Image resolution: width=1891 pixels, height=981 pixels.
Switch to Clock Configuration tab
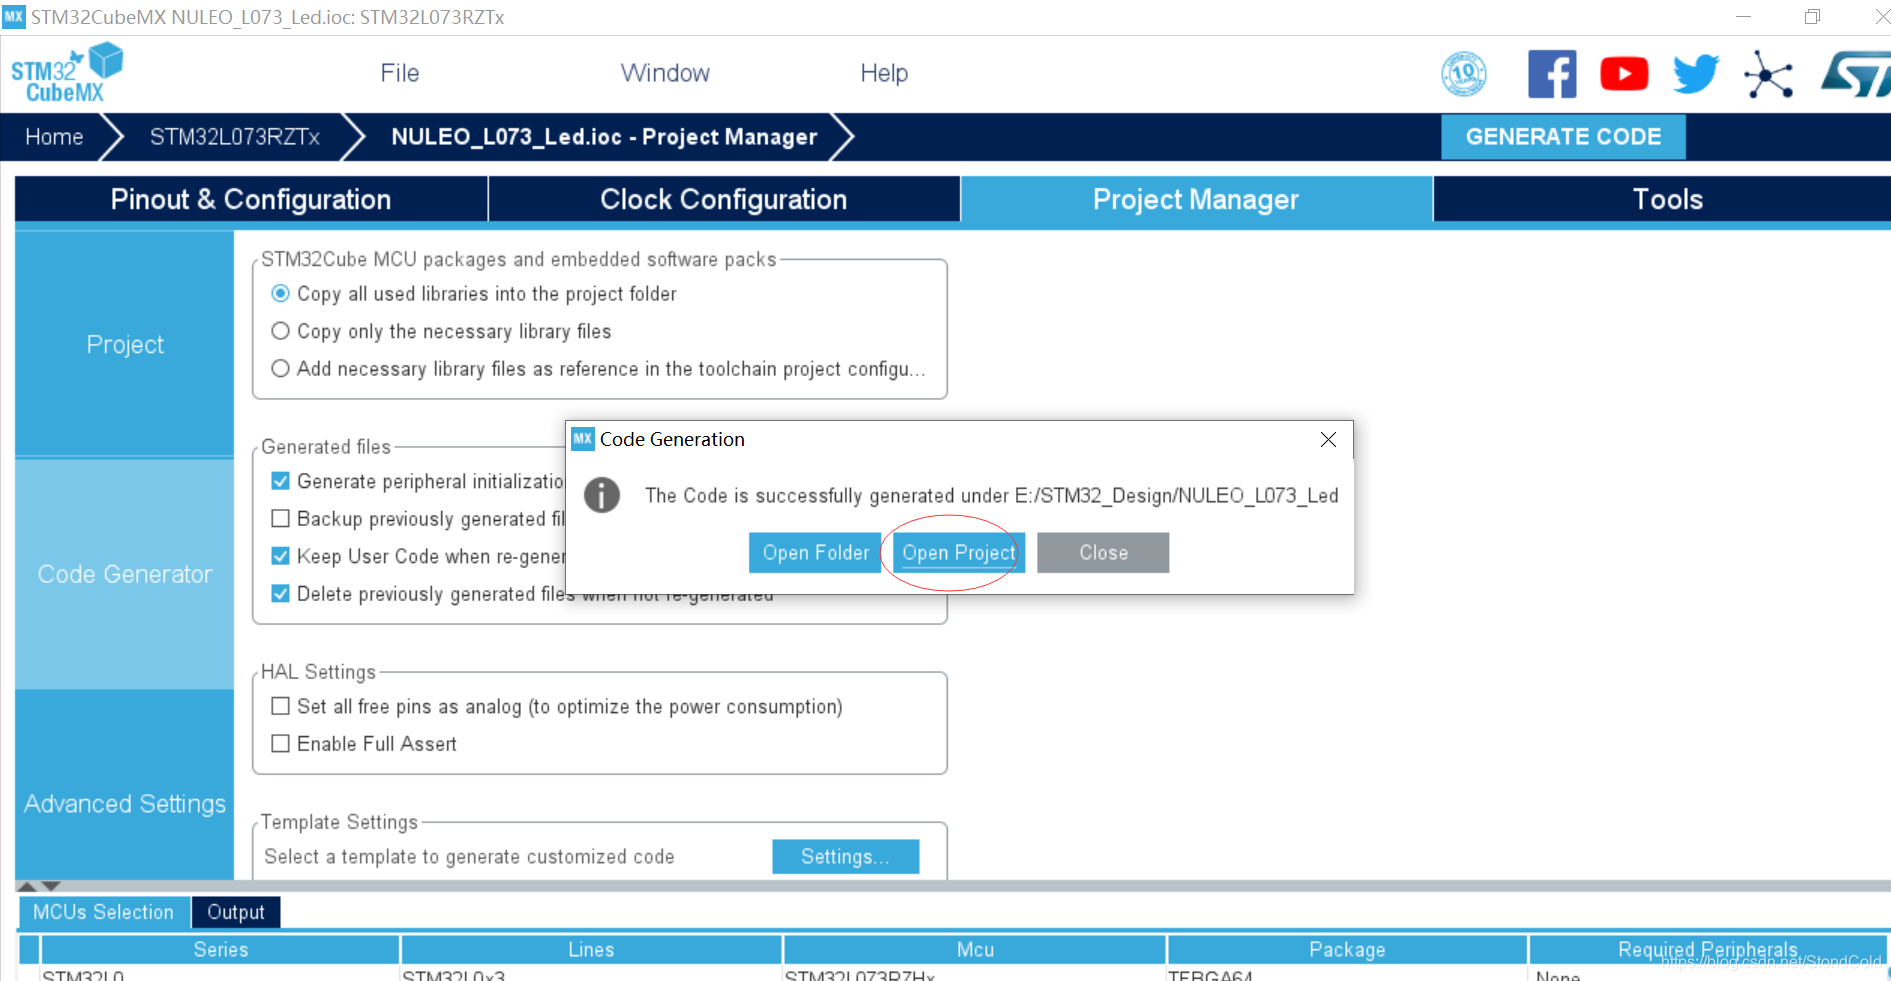pyautogui.click(x=724, y=199)
